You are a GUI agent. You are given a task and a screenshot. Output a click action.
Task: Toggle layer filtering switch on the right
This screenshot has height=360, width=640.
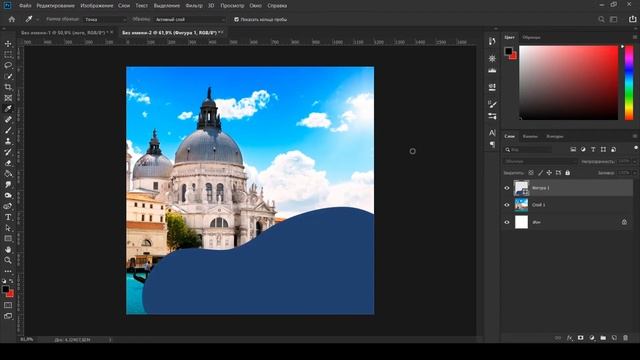tap(636, 148)
